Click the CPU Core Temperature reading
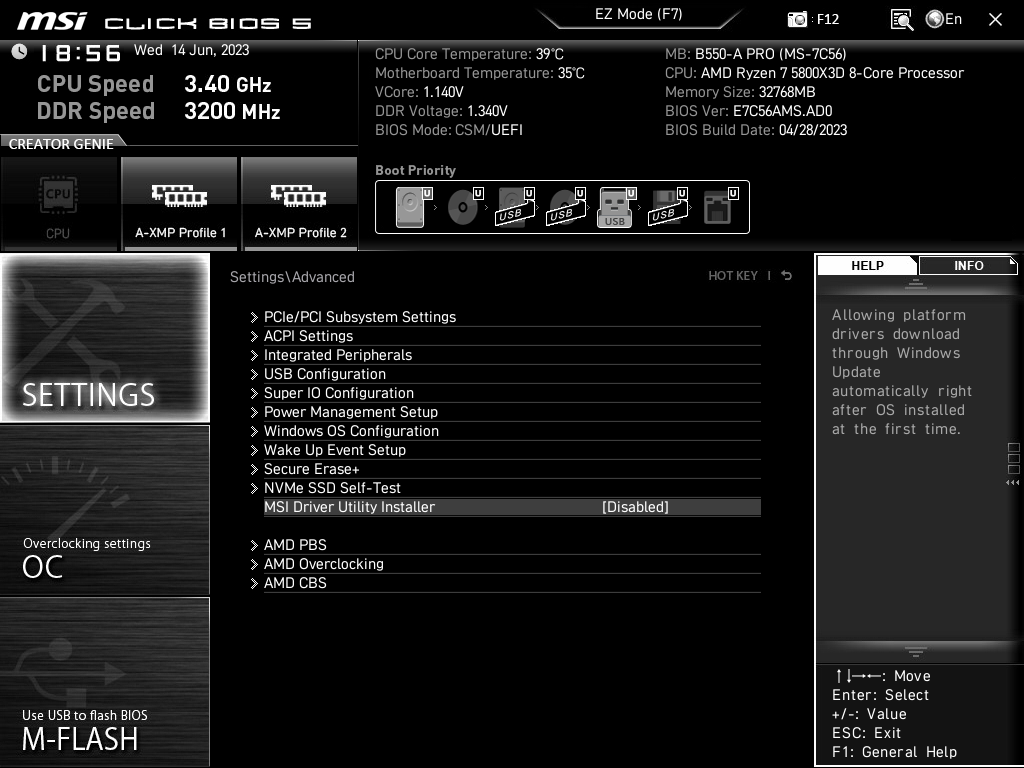The height and width of the screenshot is (768, 1024). [469, 54]
